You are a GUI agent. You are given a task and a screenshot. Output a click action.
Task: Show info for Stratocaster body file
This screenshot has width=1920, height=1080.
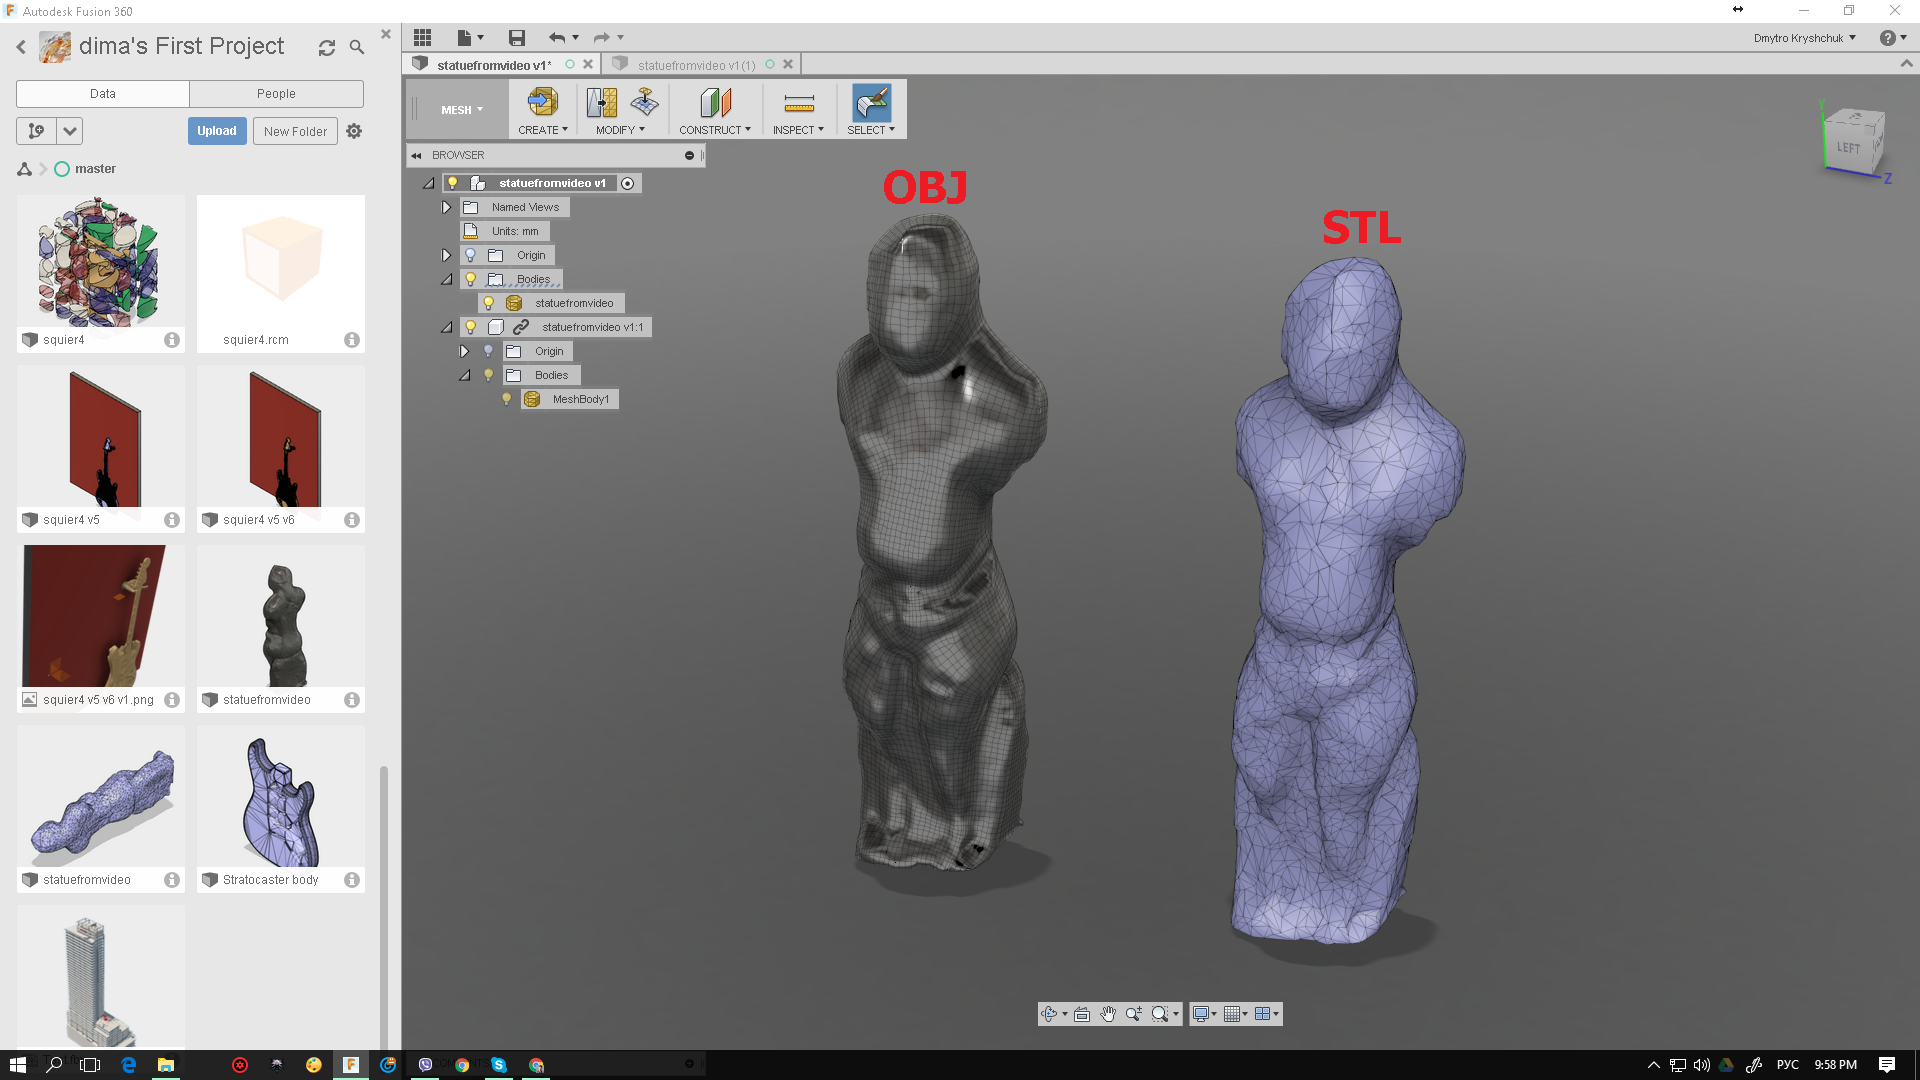(352, 880)
